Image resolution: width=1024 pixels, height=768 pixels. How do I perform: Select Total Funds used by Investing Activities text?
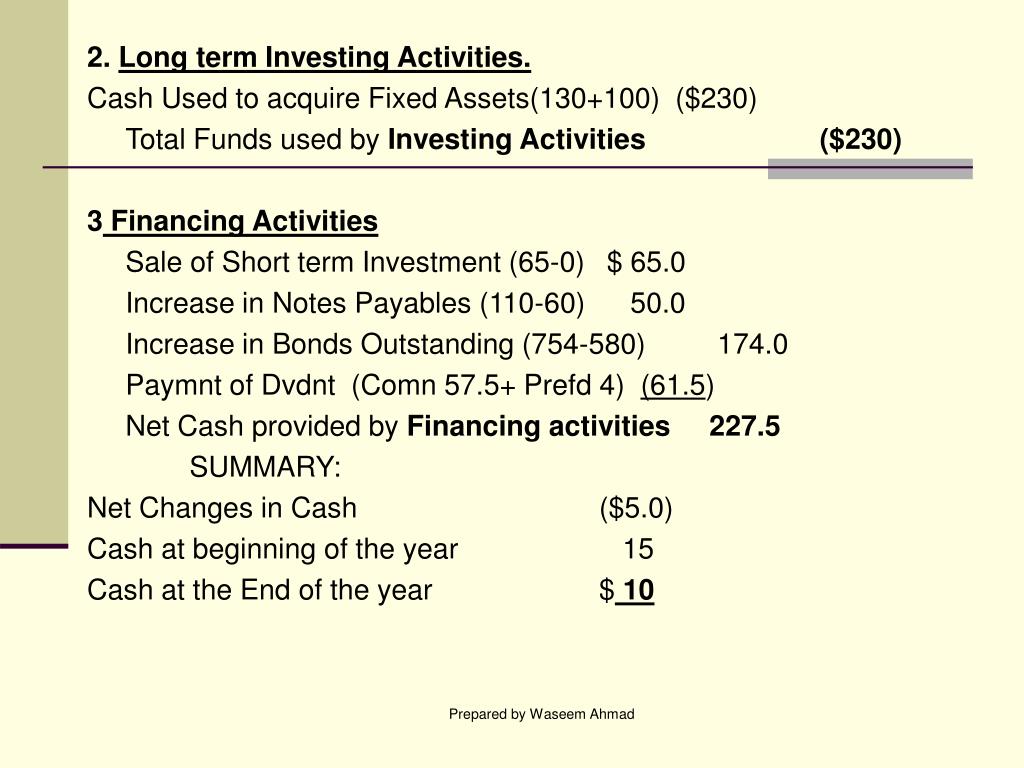(385, 140)
